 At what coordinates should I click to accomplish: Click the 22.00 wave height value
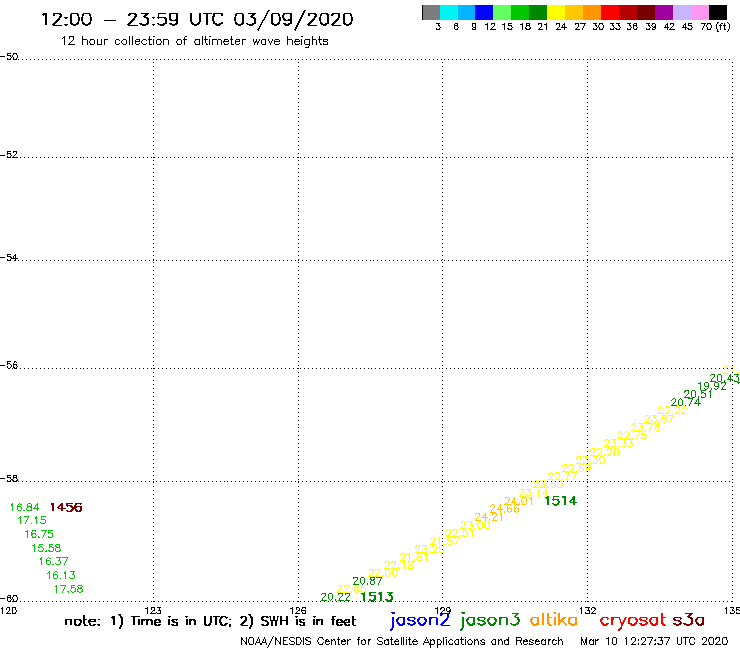383,573
